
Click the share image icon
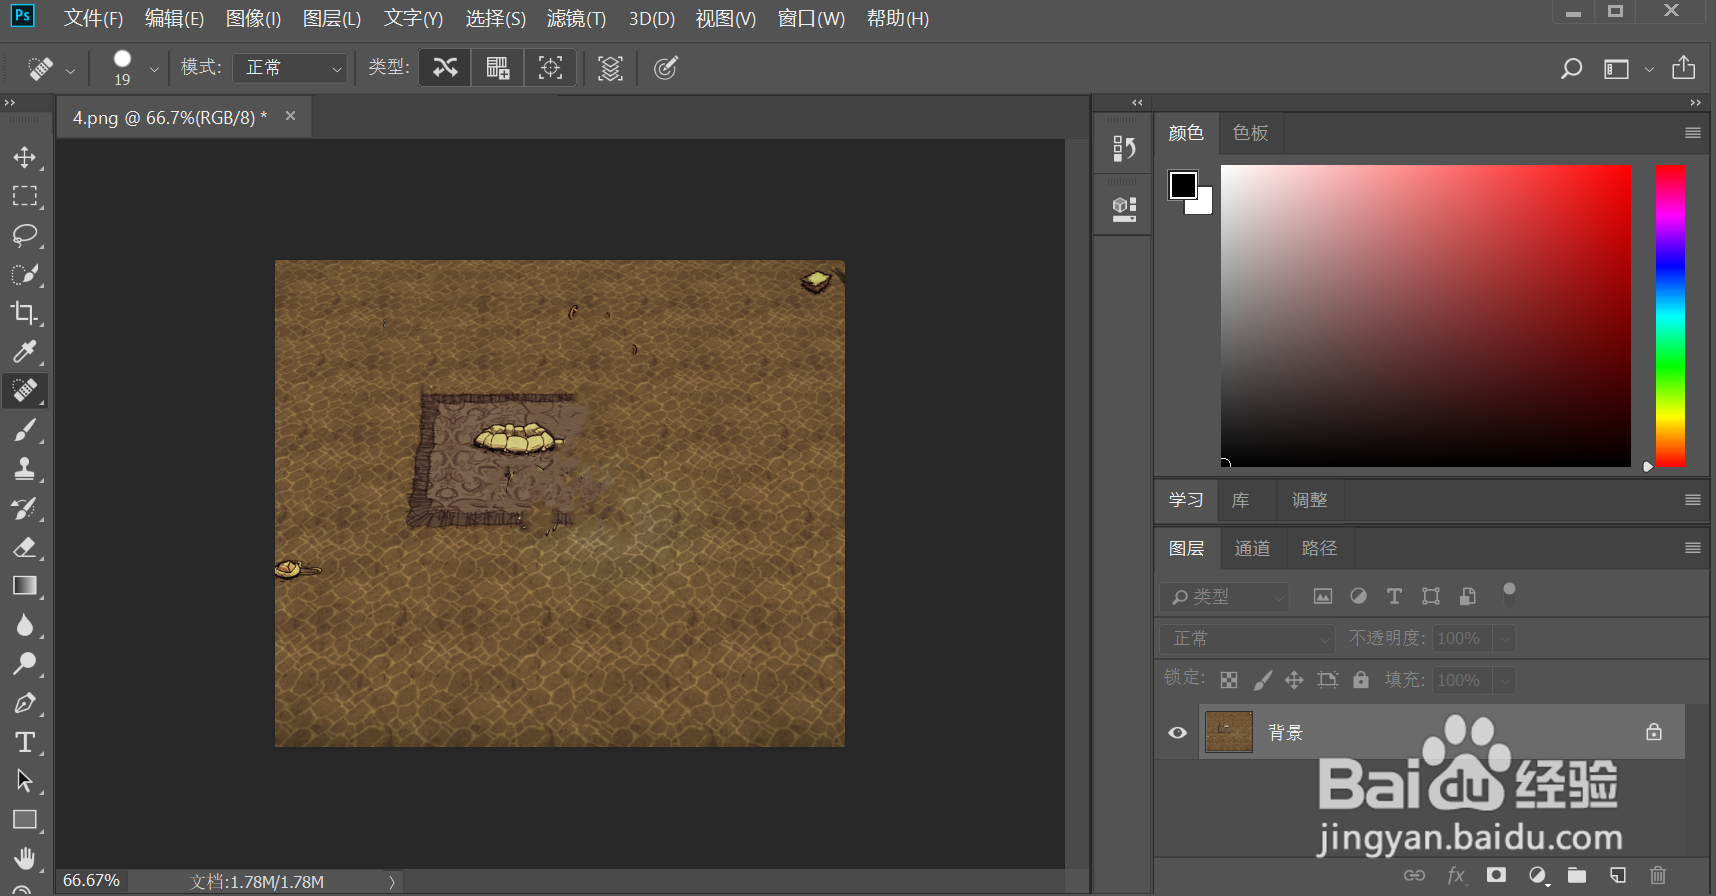pyautogui.click(x=1684, y=68)
